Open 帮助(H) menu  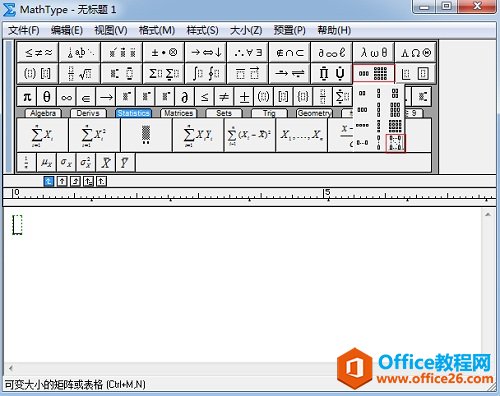click(x=334, y=30)
